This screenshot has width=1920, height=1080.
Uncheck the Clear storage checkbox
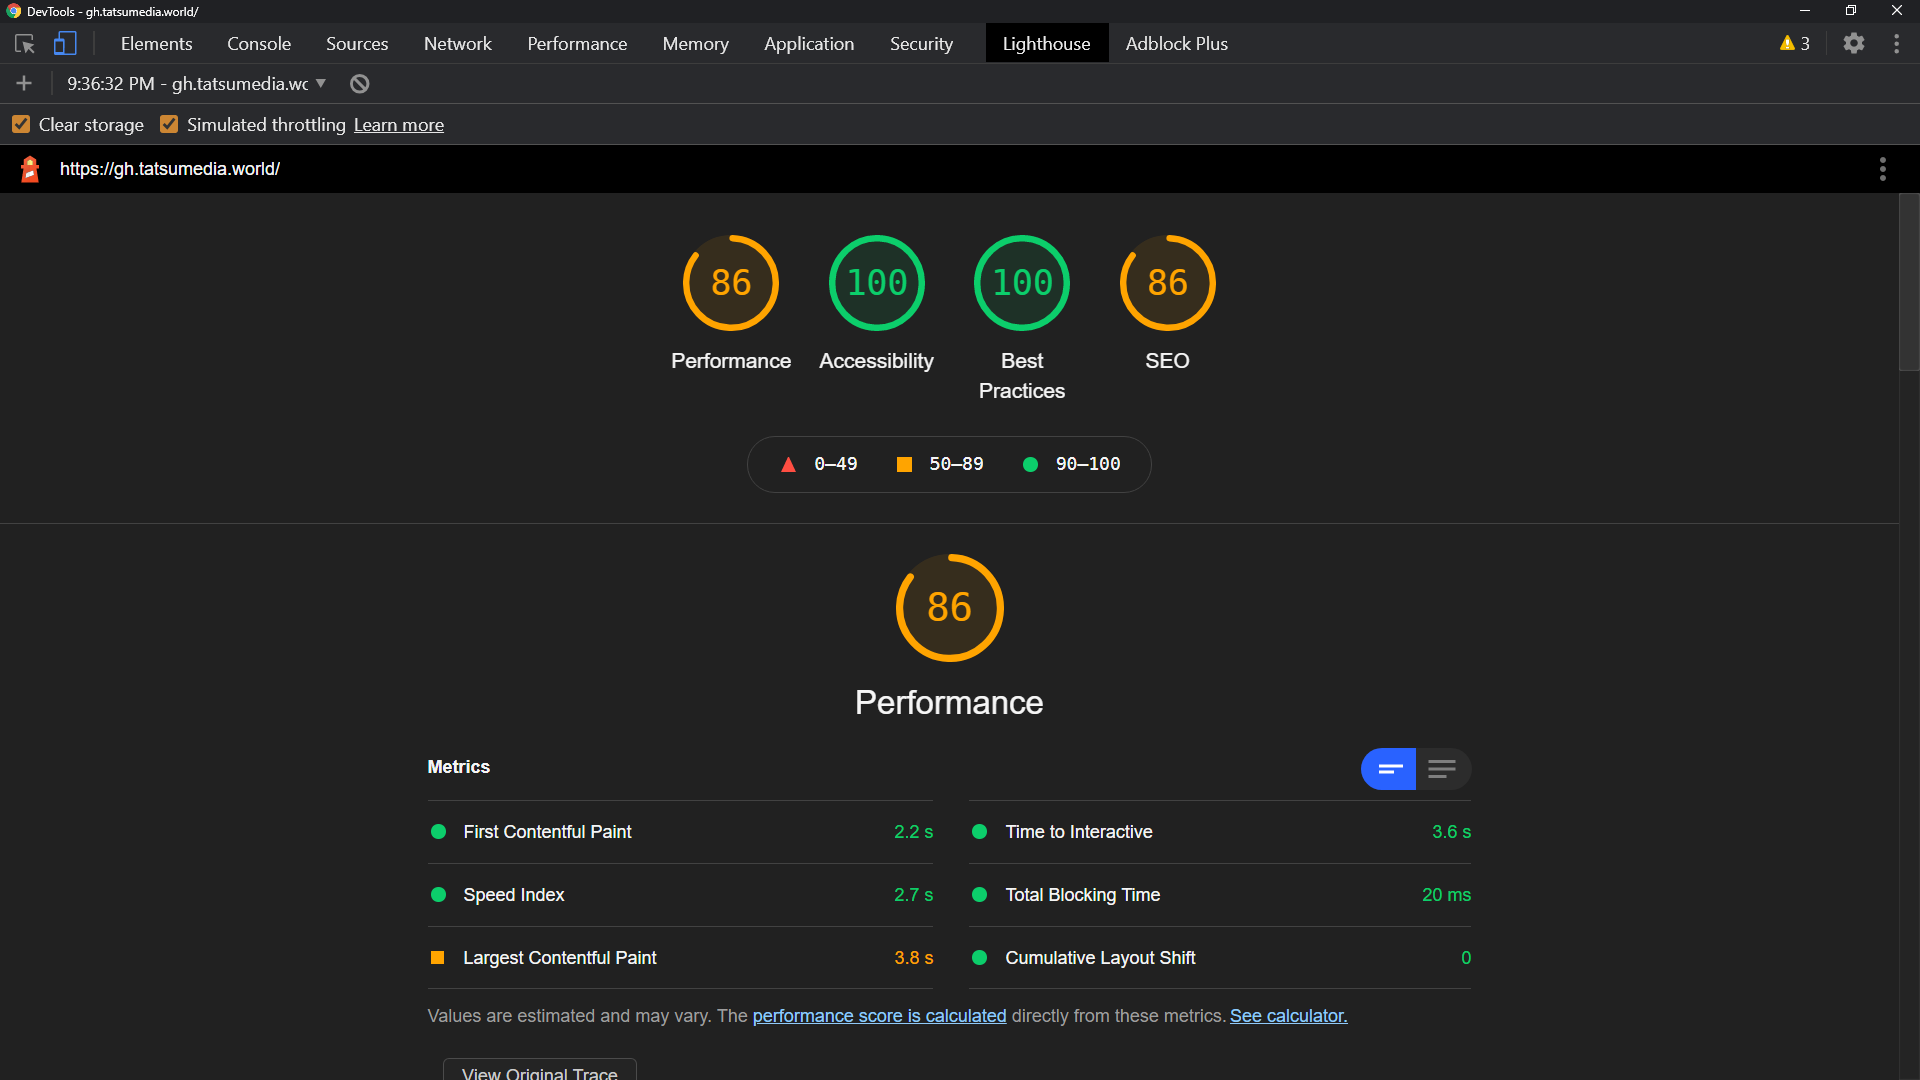21,125
